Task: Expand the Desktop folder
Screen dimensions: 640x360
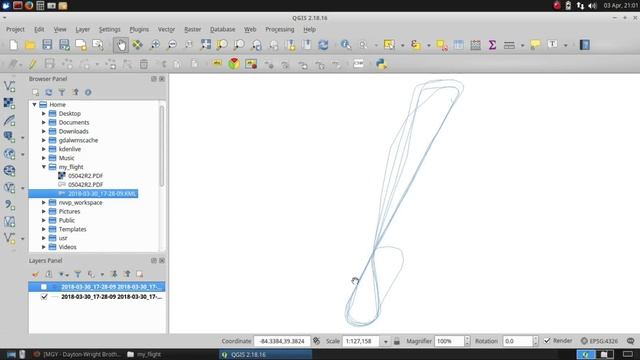Action: coord(44,113)
